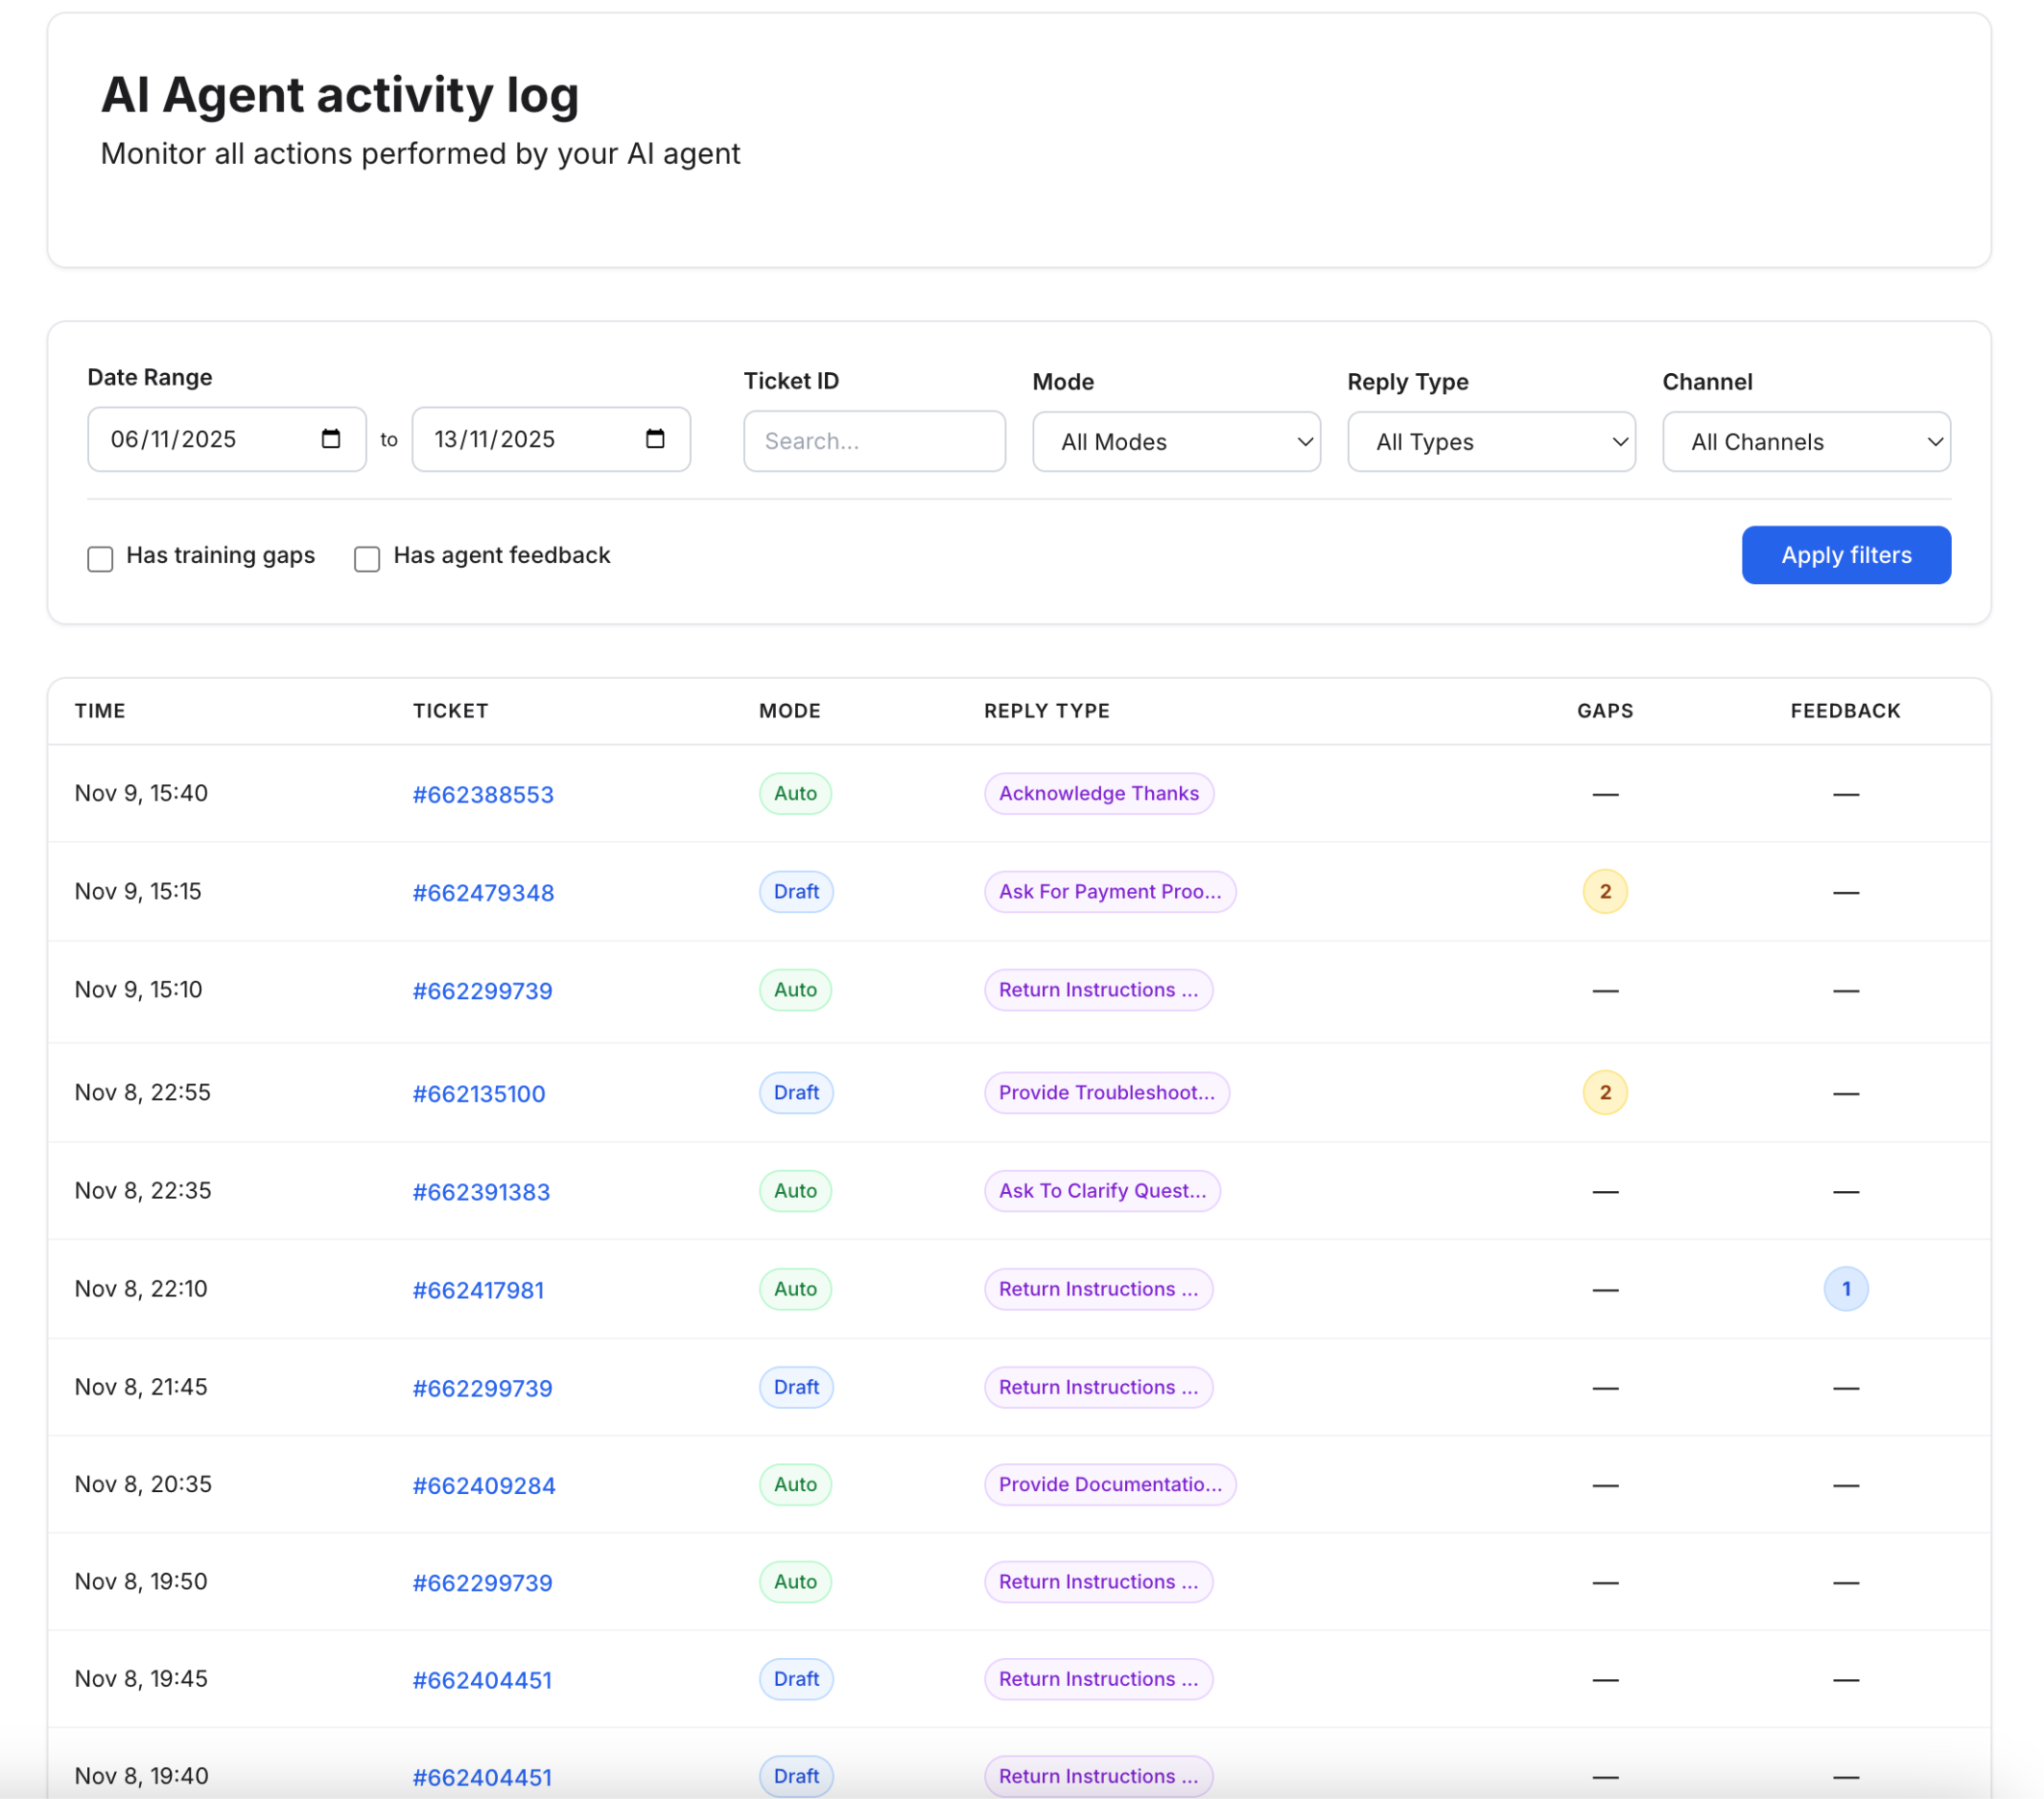Click the TIME column header
The width and height of the screenshot is (2044, 1799).
pyautogui.click(x=100, y=710)
